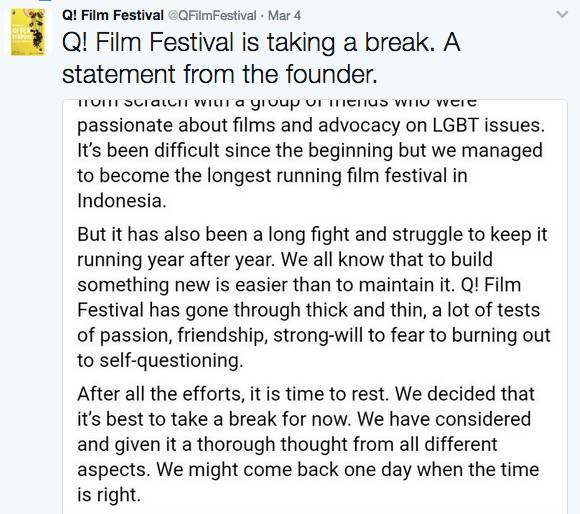The height and width of the screenshot is (514, 580).
Task: Click the 'something new is easier' line
Action: [299, 285]
